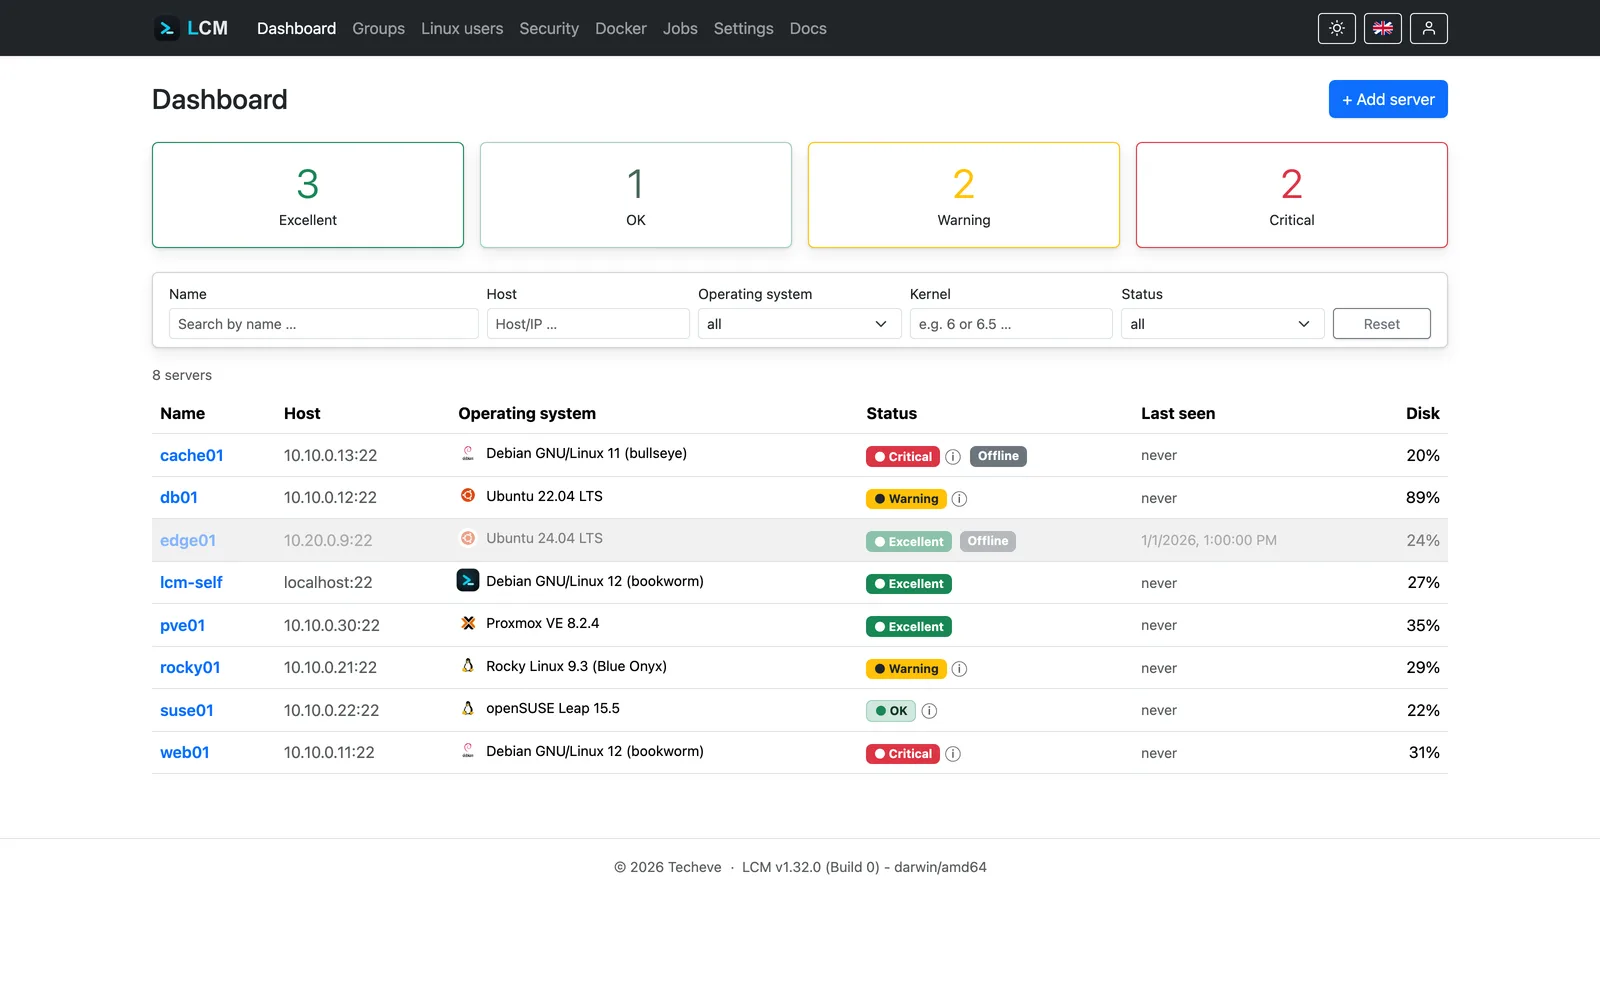
Task: Click info icon beside db01 Warning badge
Action: [959, 499]
